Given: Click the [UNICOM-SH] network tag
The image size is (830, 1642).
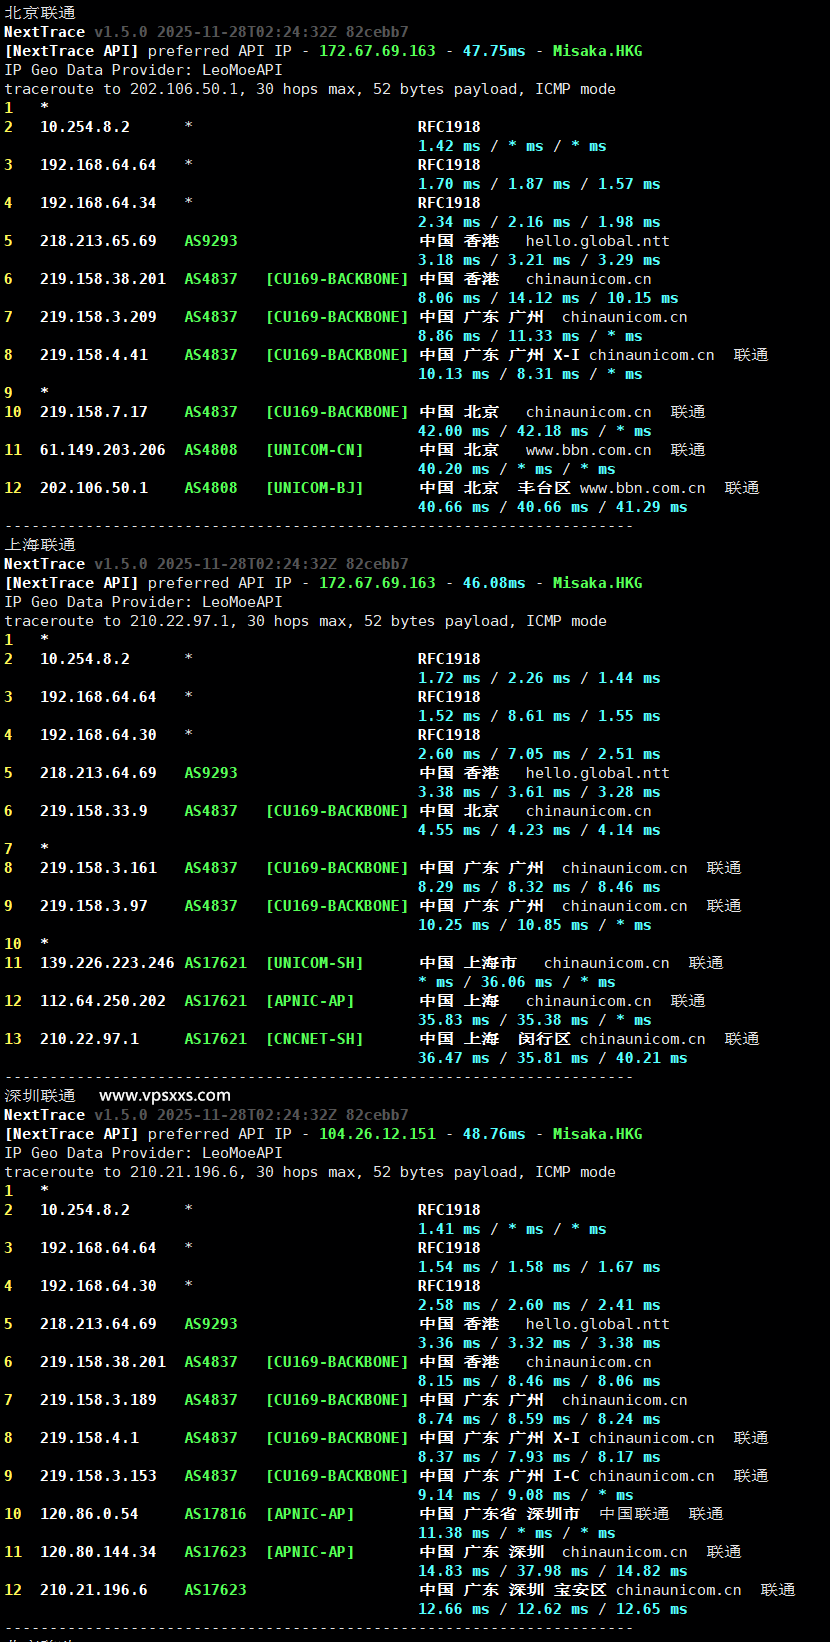Looking at the screenshot, I should point(314,963).
